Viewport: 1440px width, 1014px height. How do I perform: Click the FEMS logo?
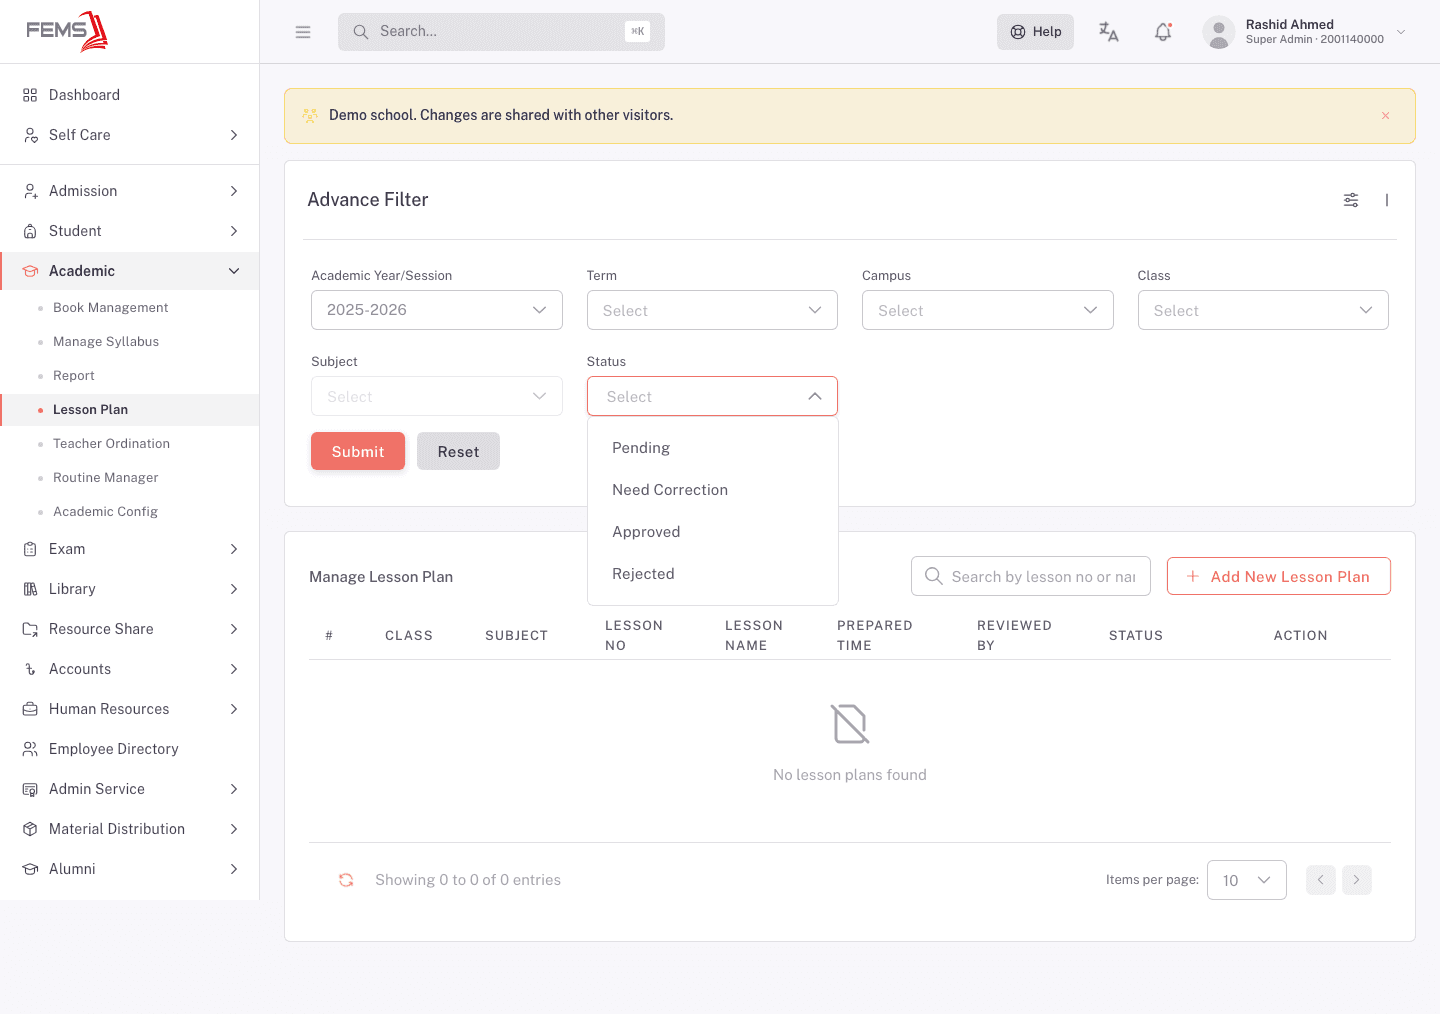(67, 31)
